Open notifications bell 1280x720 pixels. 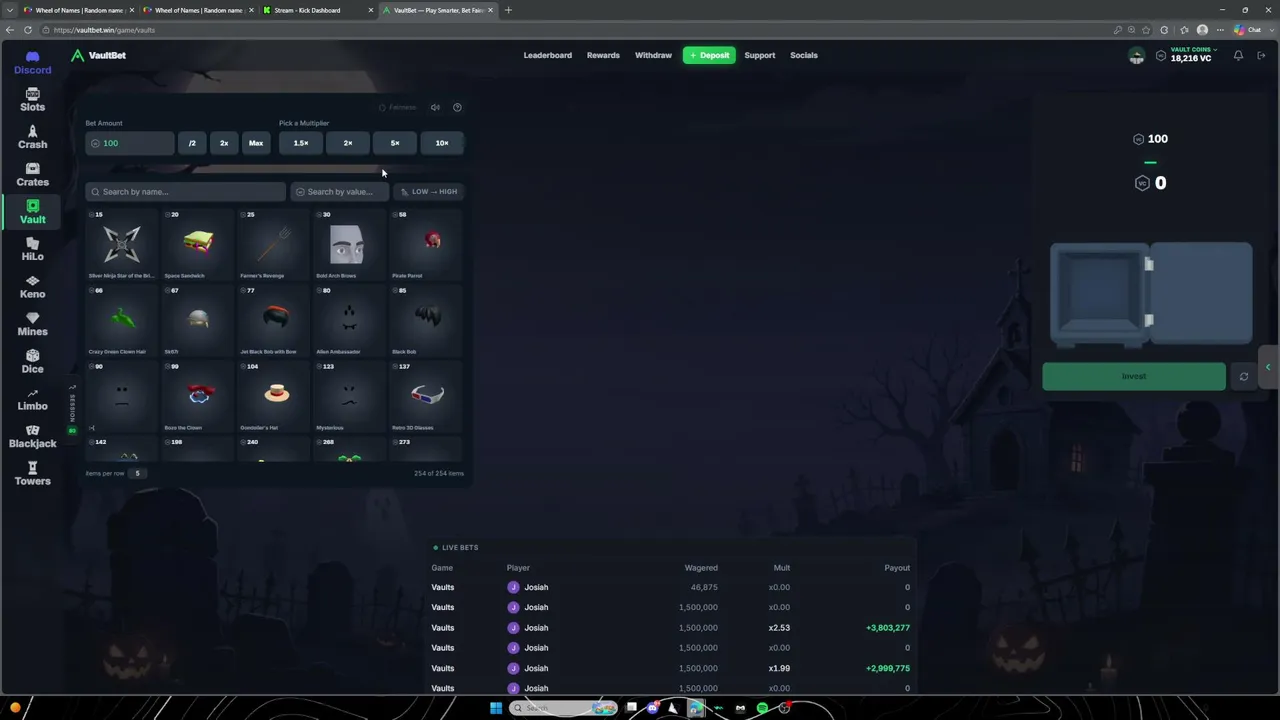pos(1238,56)
